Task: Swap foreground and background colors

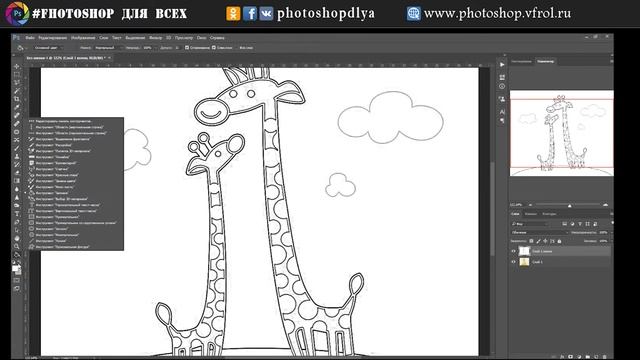Action: 19,263
